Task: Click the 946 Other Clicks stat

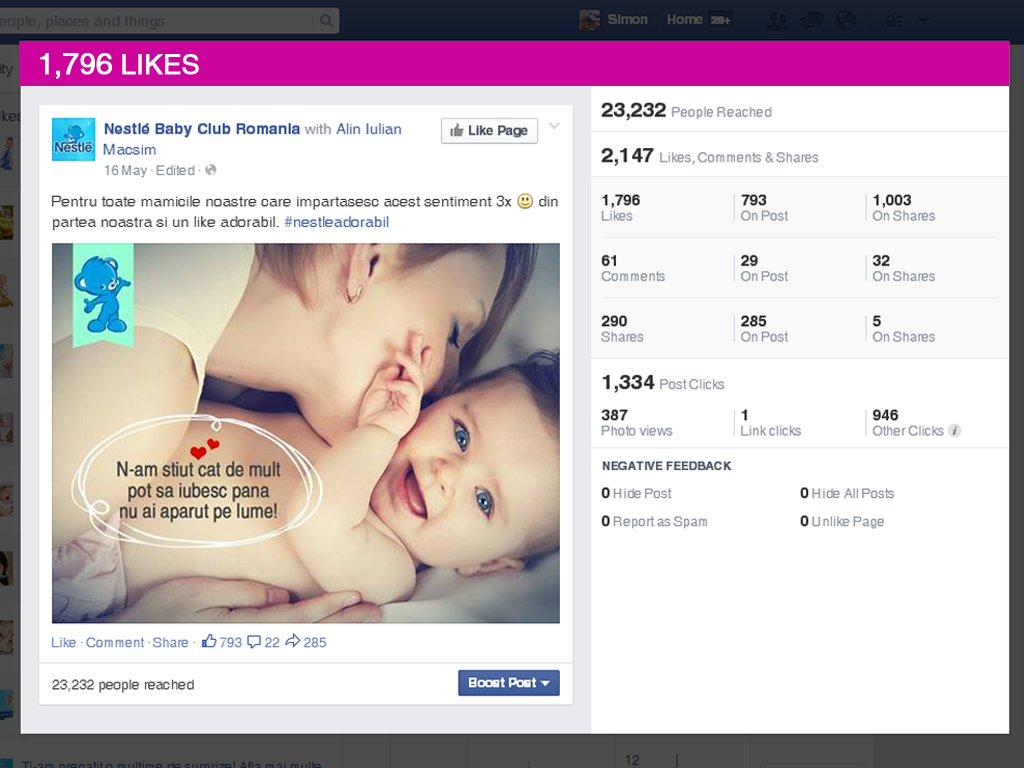Action: (908, 423)
